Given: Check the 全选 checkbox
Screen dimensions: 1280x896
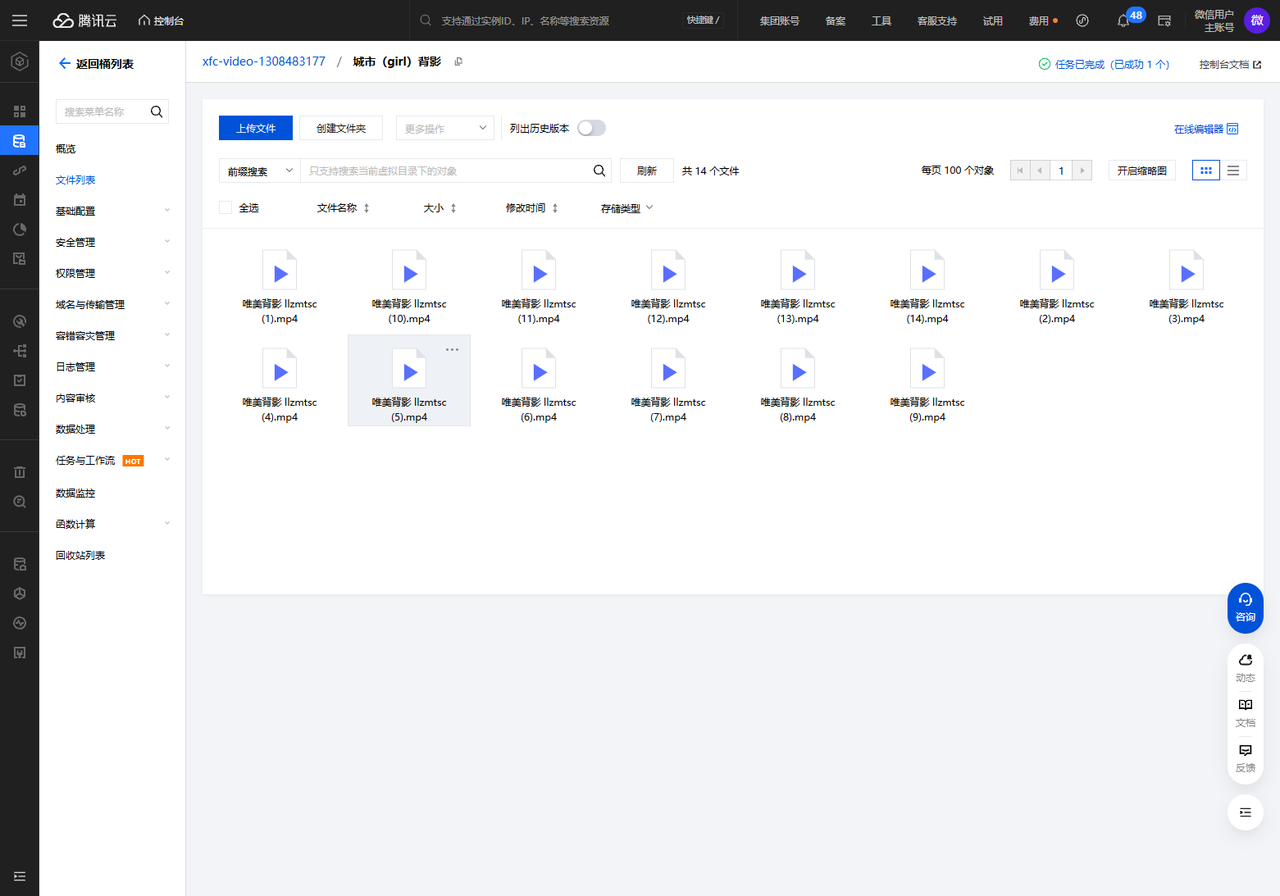Looking at the screenshot, I should (x=225, y=208).
